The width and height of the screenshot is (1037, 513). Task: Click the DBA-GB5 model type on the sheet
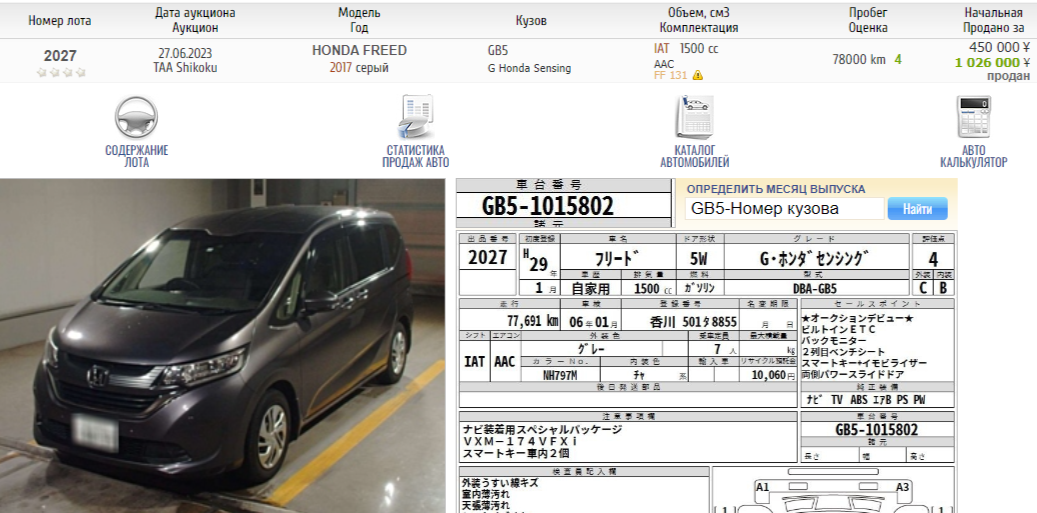(x=815, y=289)
